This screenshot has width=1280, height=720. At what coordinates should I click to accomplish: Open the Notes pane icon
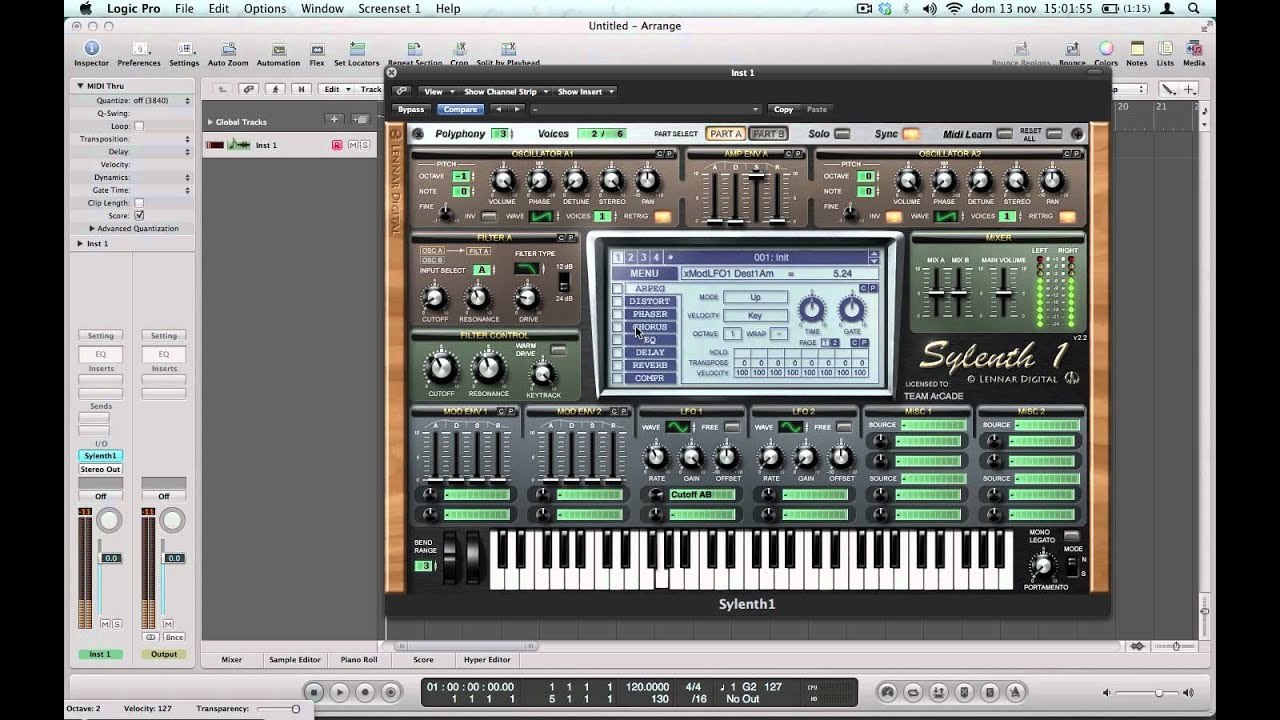(x=1137, y=49)
